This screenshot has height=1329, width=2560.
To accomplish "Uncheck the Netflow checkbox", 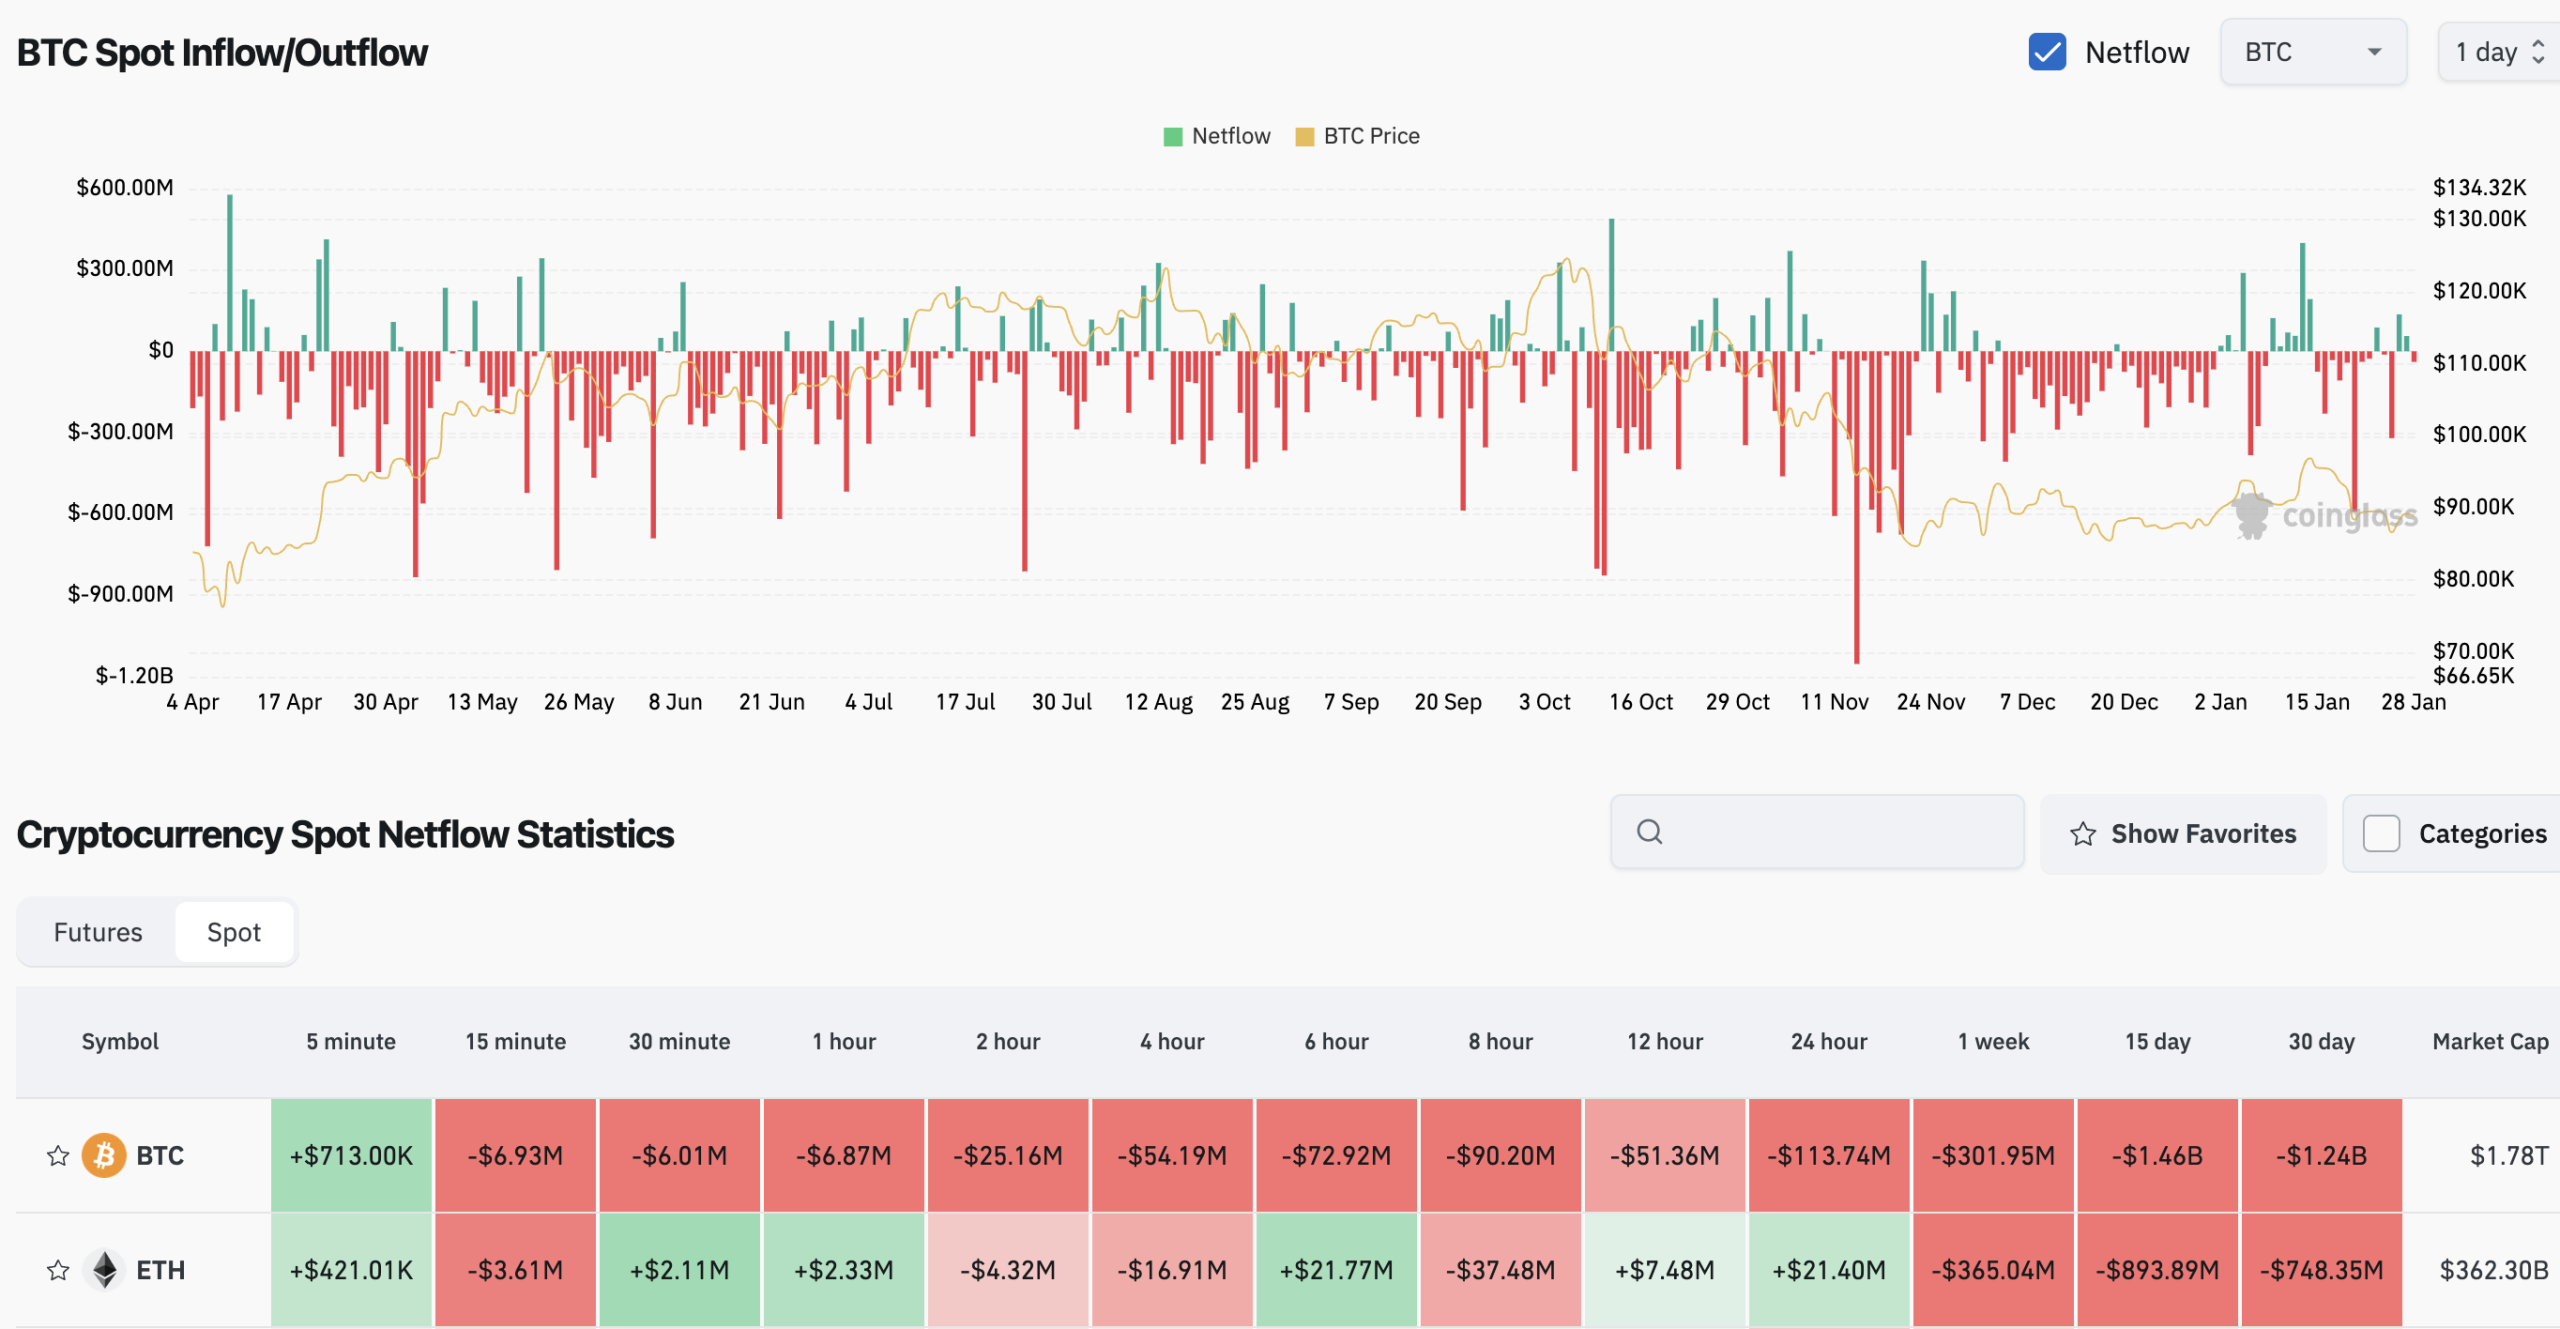I will pos(2047,52).
